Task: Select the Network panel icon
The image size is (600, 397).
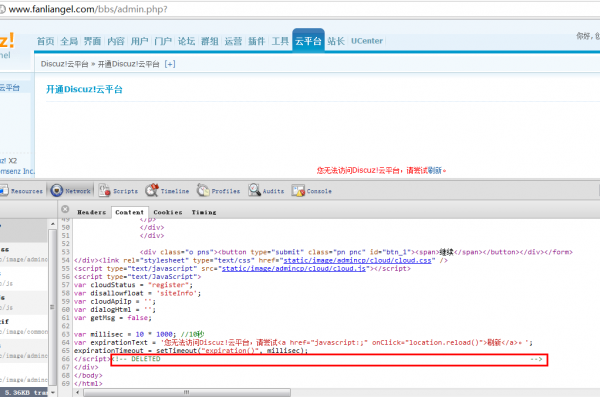Action: (x=57, y=190)
